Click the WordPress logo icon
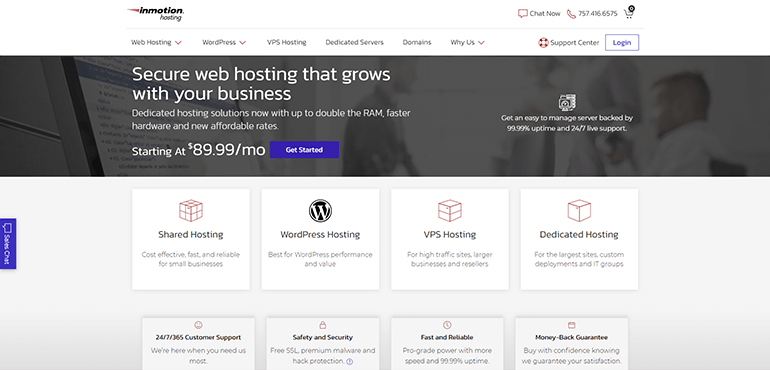This screenshot has width=770, height=370. pos(320,210)
